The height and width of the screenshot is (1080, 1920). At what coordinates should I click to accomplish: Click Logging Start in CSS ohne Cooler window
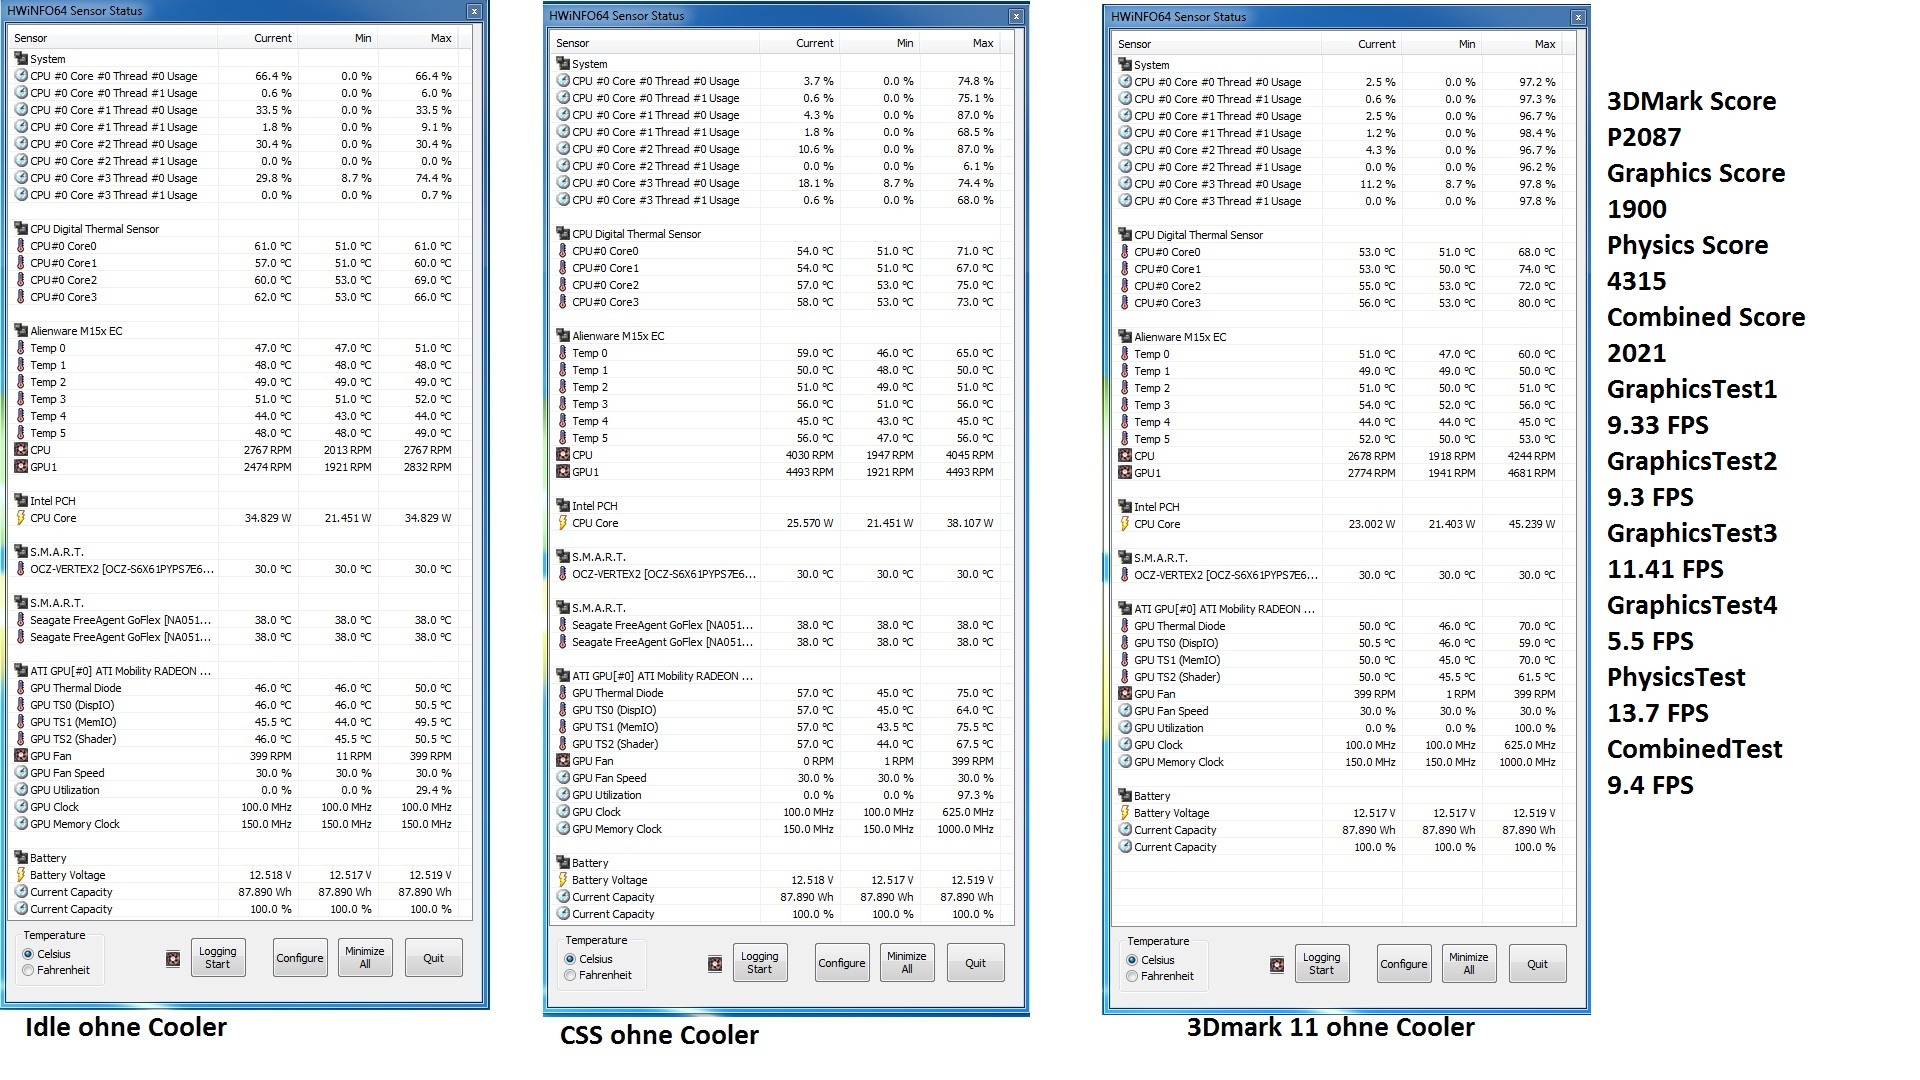point(760,963)
